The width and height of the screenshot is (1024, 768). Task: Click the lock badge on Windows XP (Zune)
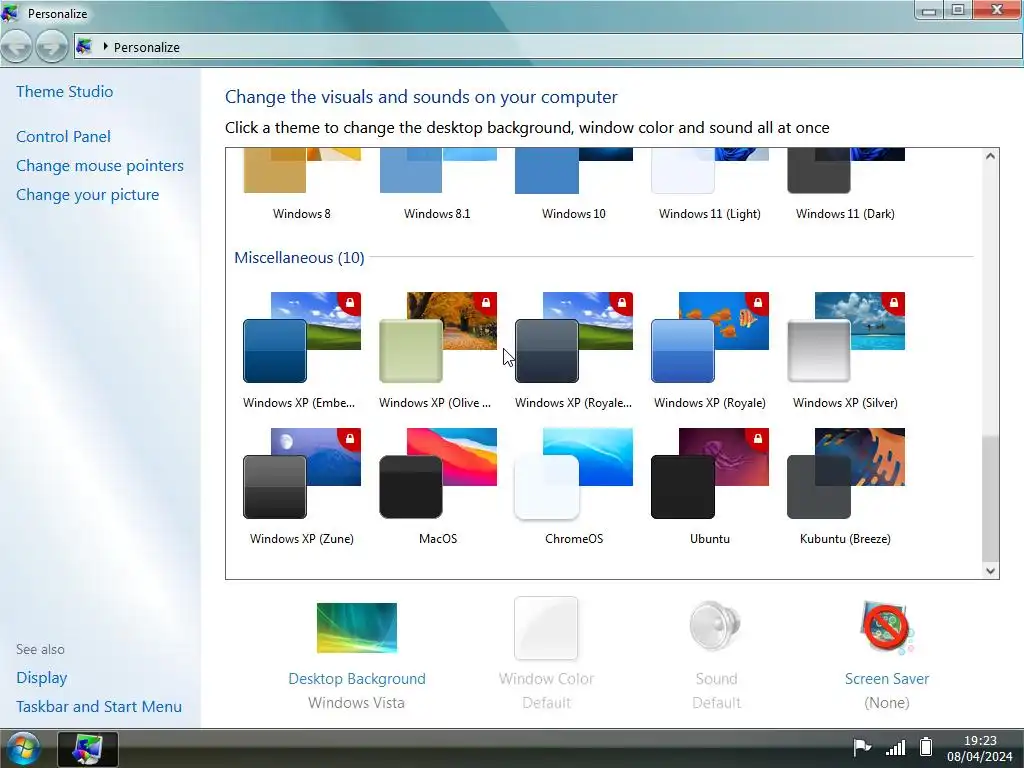point(350,438)
